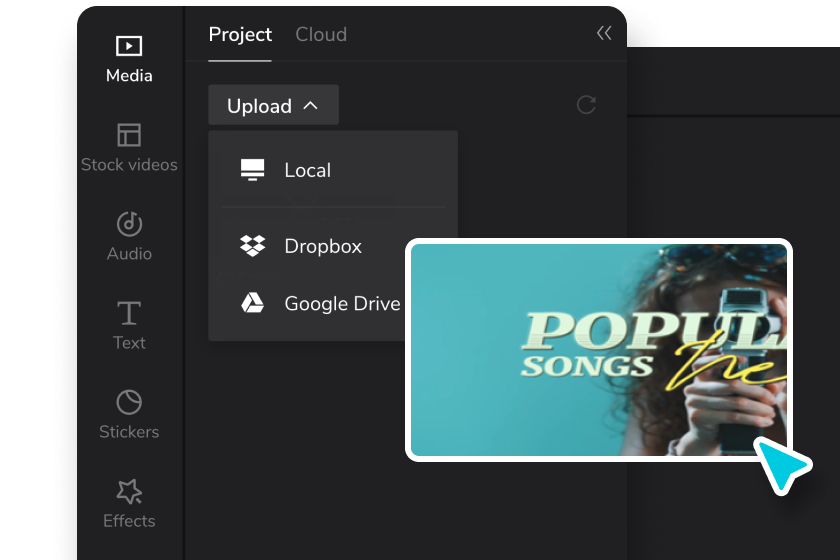This screenshot has height=560, width=840.
Task: Switch to the Cloud tab
Action: 321,34
